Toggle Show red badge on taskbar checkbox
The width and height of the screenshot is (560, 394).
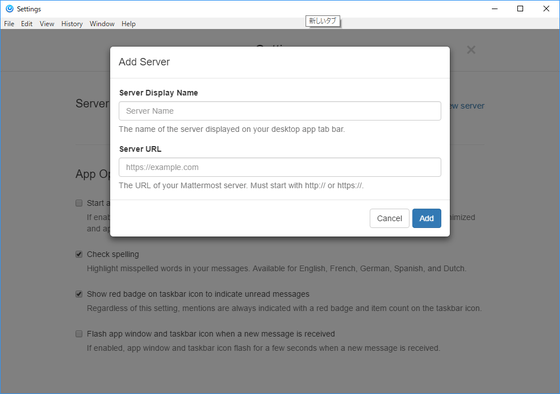tap(79, 294)
